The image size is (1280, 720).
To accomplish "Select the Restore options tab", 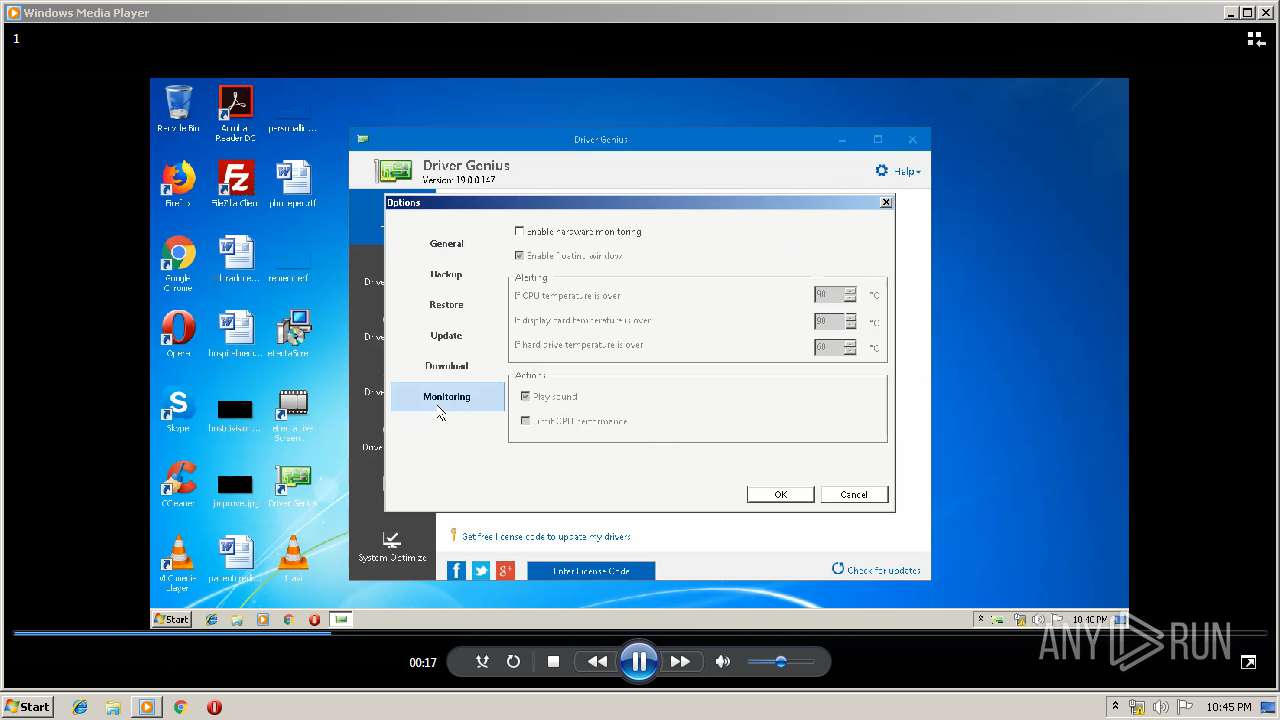I will pos(446,305).
